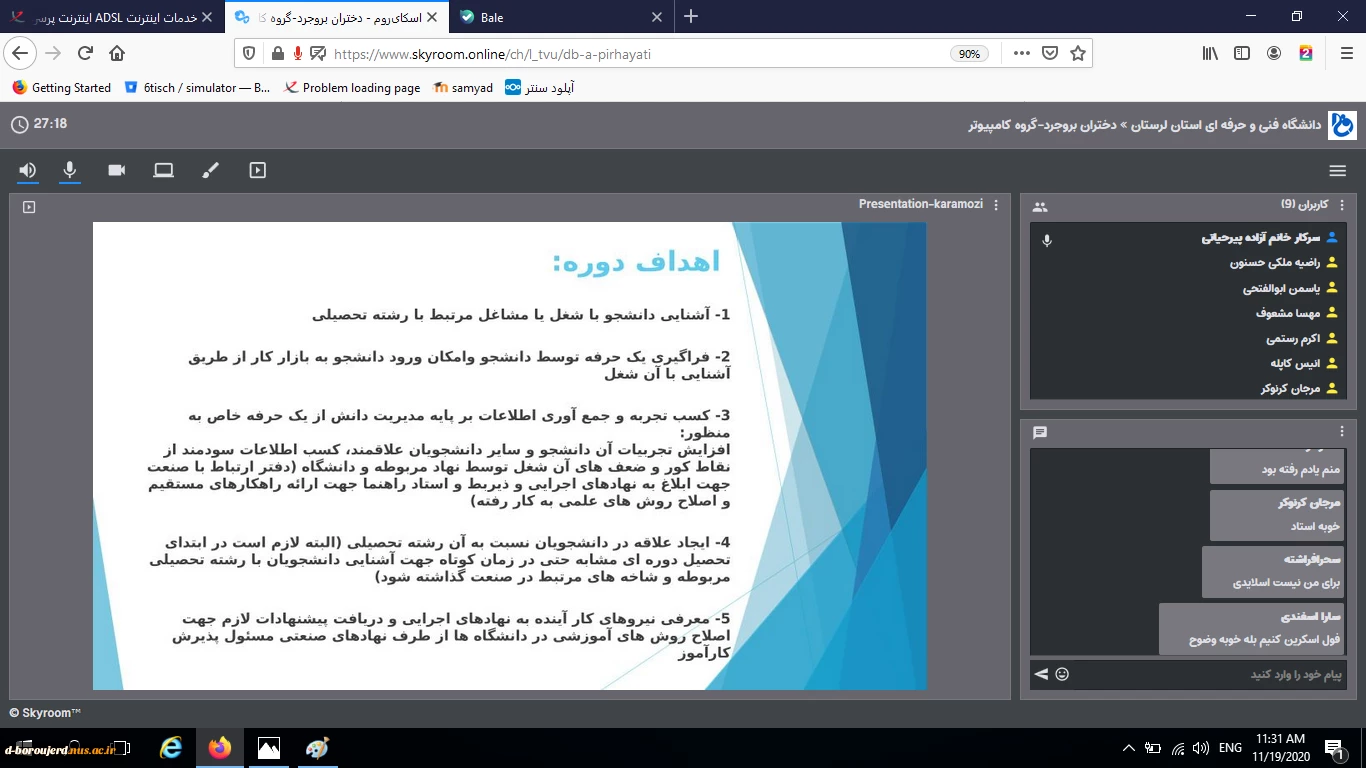Viewport: 1366px width, 768px height.
Task: Open the Firefox account icon
Action: (x=1274, y=54)
